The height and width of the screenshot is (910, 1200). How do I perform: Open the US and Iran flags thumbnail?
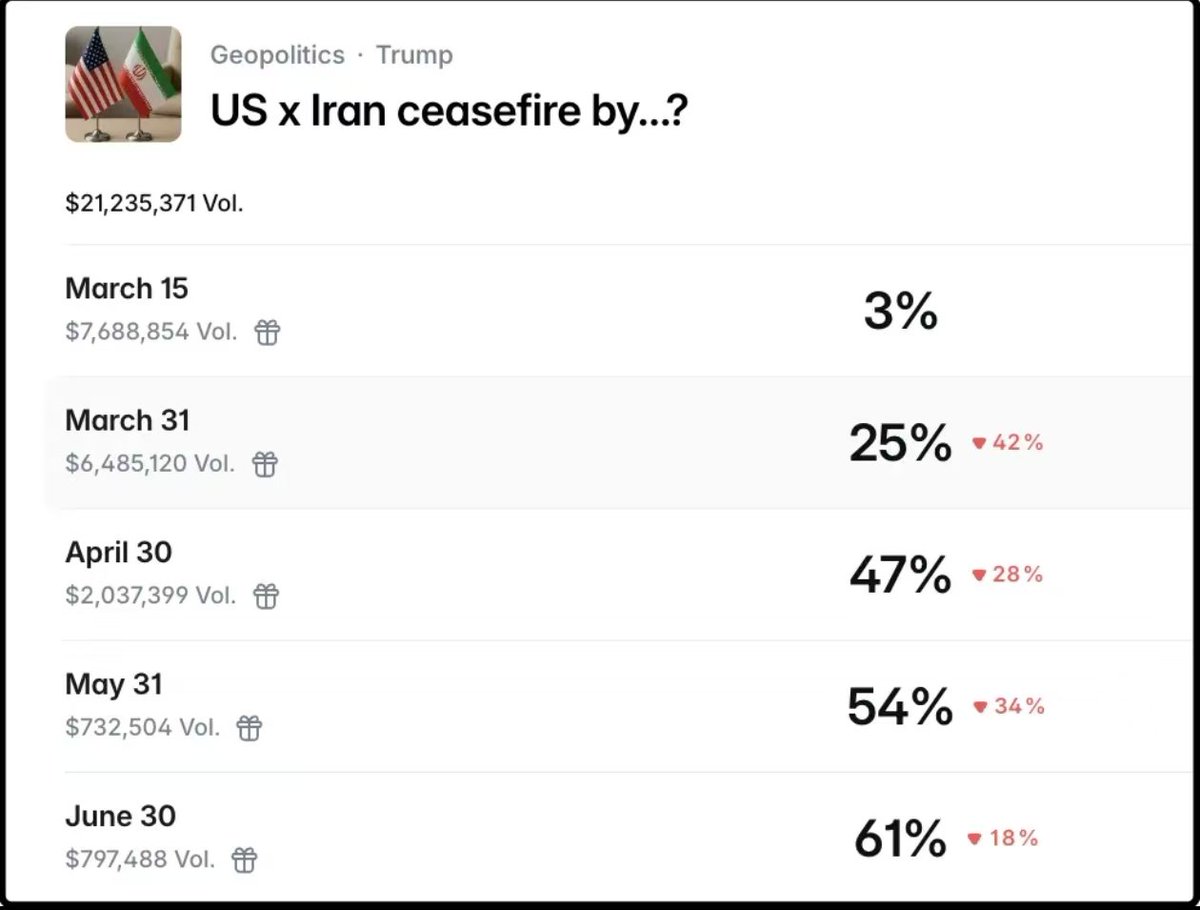[123, 84]
